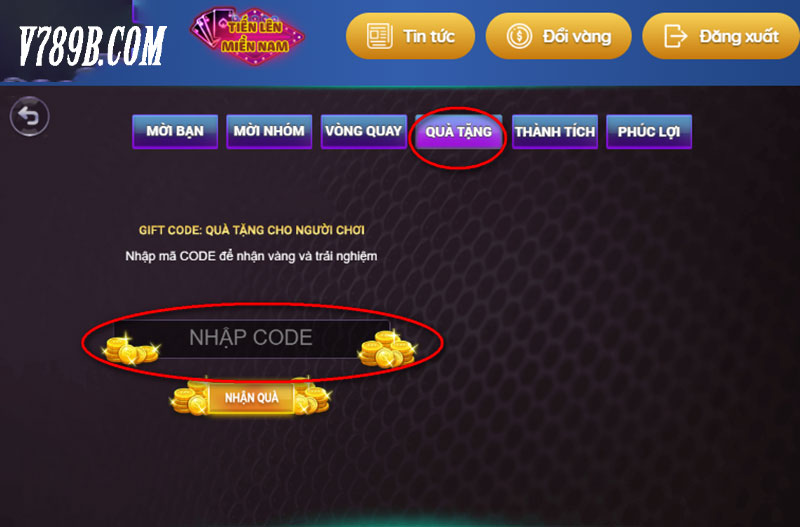Open the Phúc Lợi tab

[x=649, y=132]
